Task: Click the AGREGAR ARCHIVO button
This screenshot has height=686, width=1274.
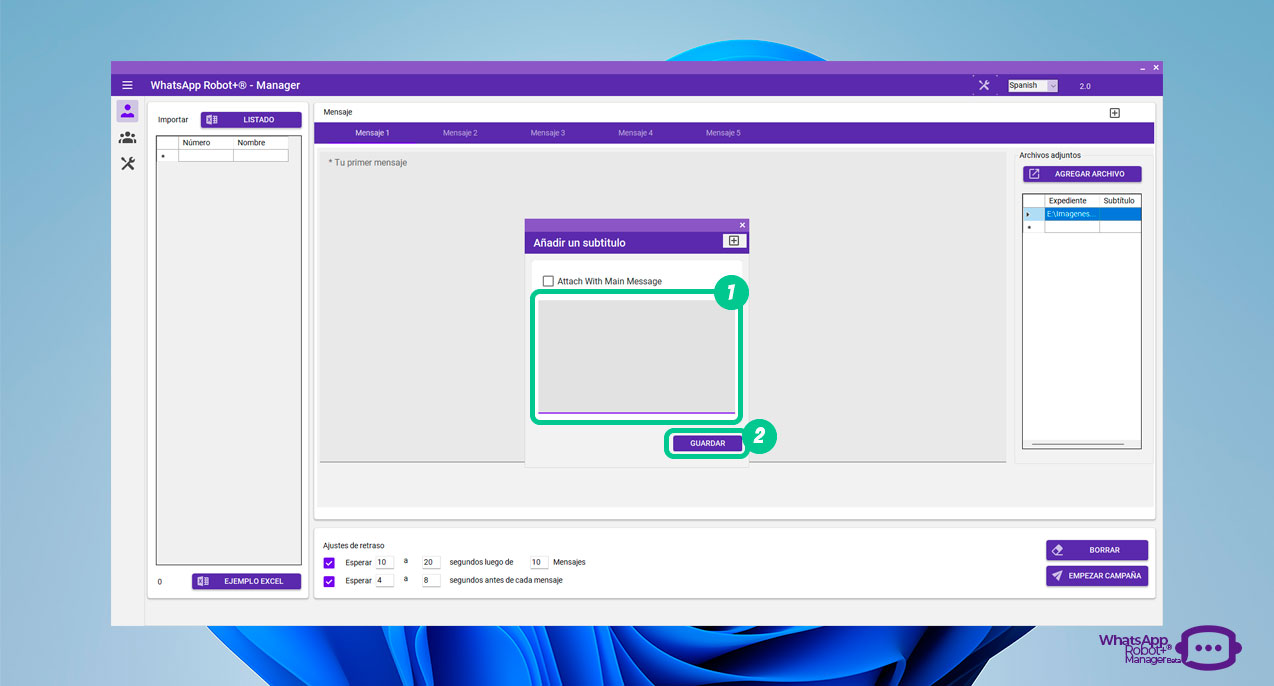Action: pos(1082,174)
